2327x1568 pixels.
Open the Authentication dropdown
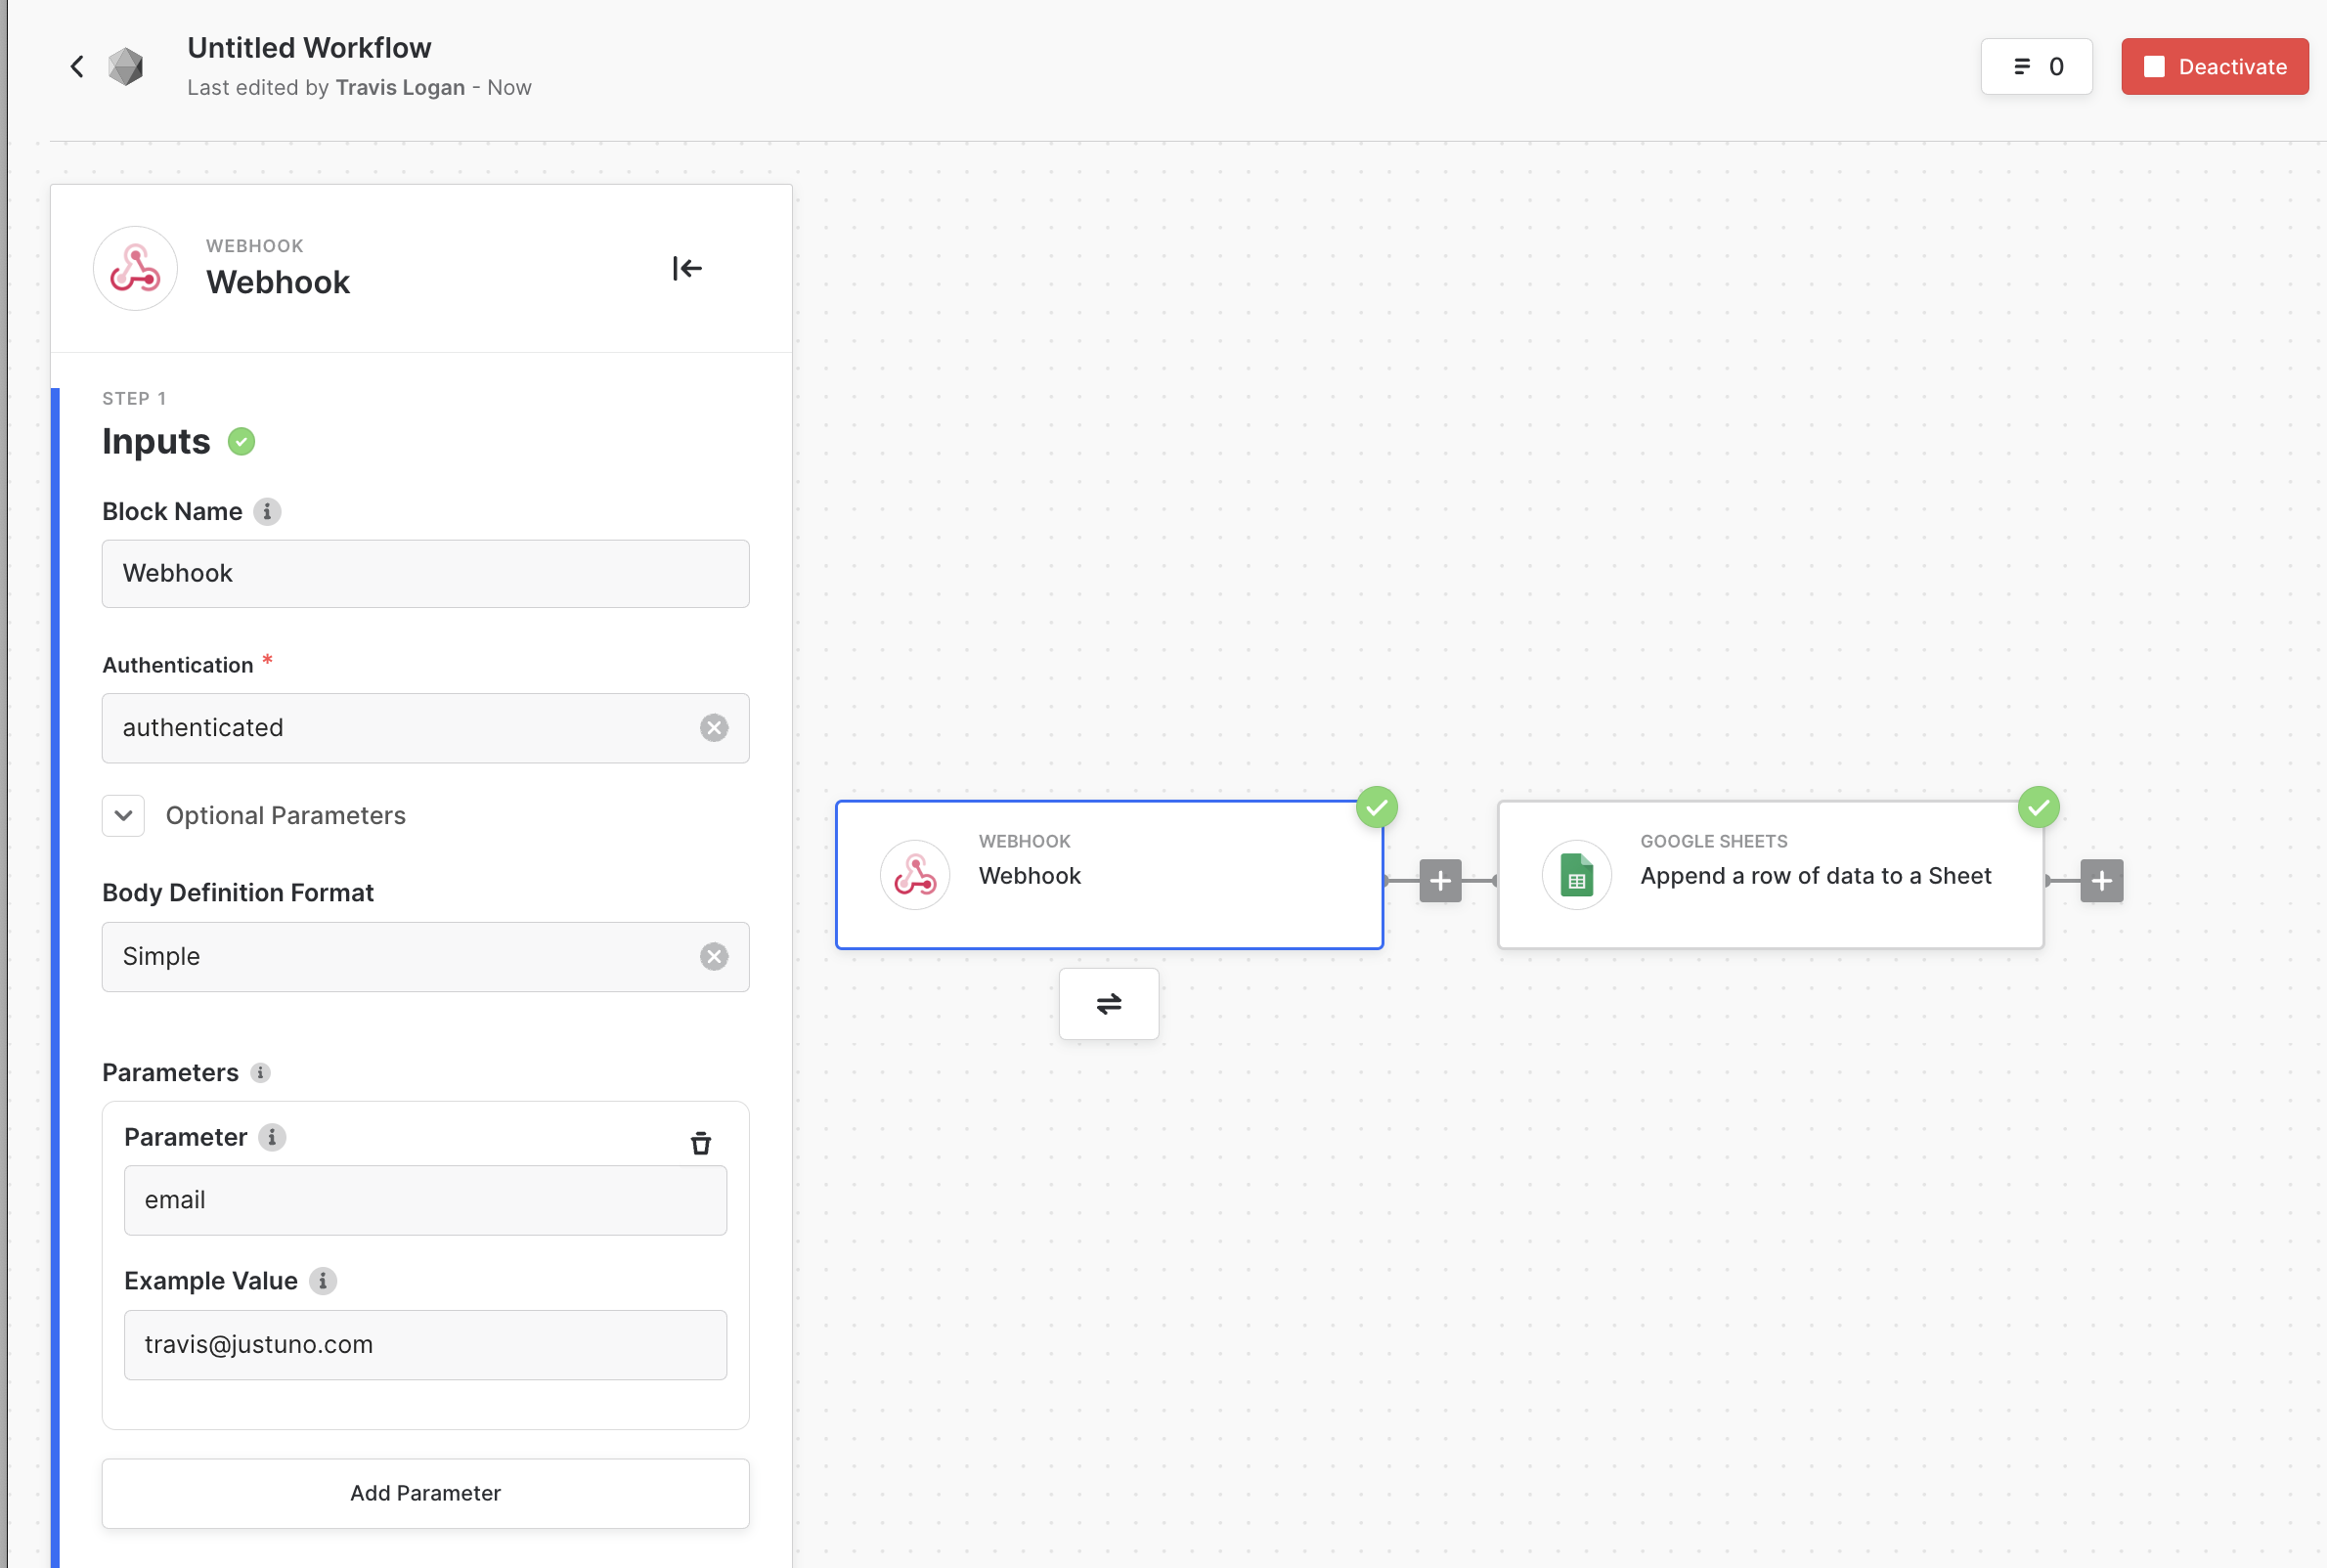[x=400, y=728]
